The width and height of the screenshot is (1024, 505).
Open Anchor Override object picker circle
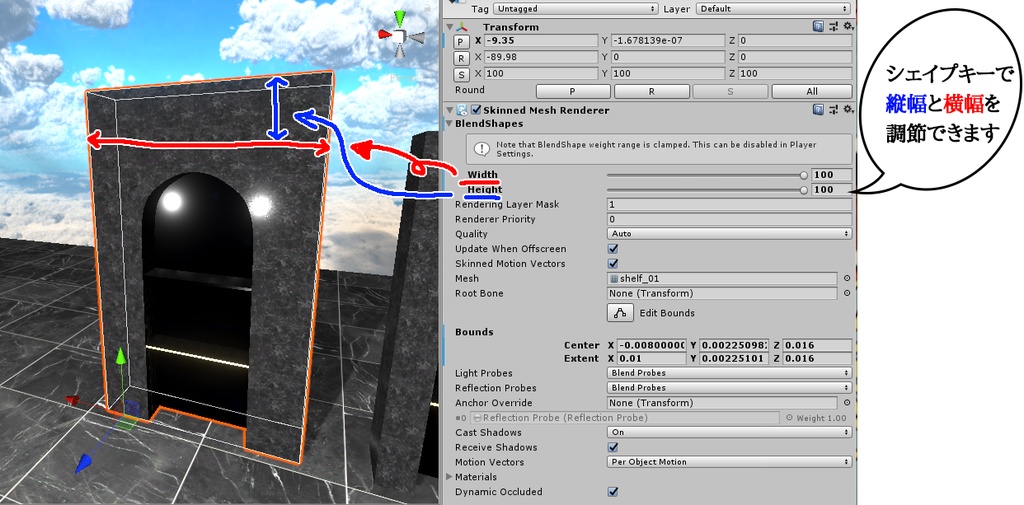pyautogui.click(x=847, y=403)
